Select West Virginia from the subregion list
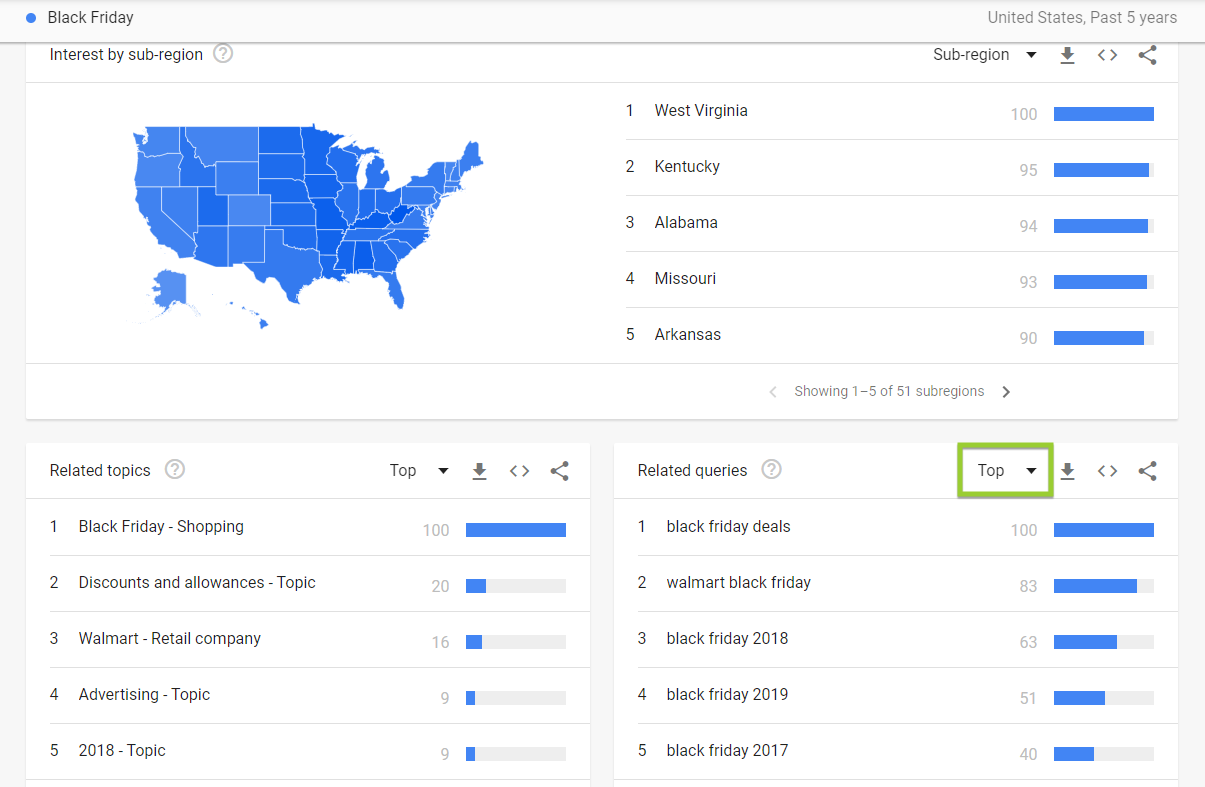1205x787 pixels. coord(701,110)
